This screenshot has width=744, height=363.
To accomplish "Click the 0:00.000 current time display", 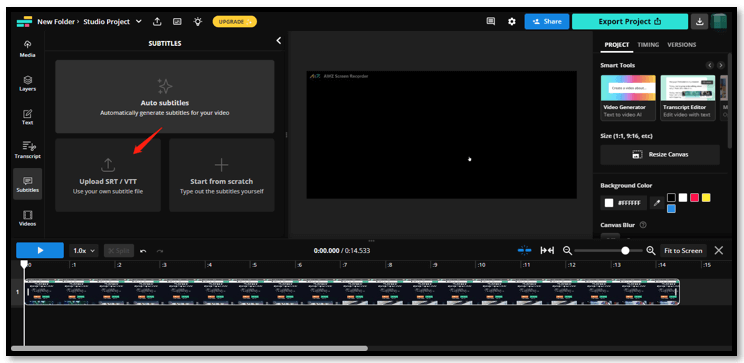I will pos(326,251).
